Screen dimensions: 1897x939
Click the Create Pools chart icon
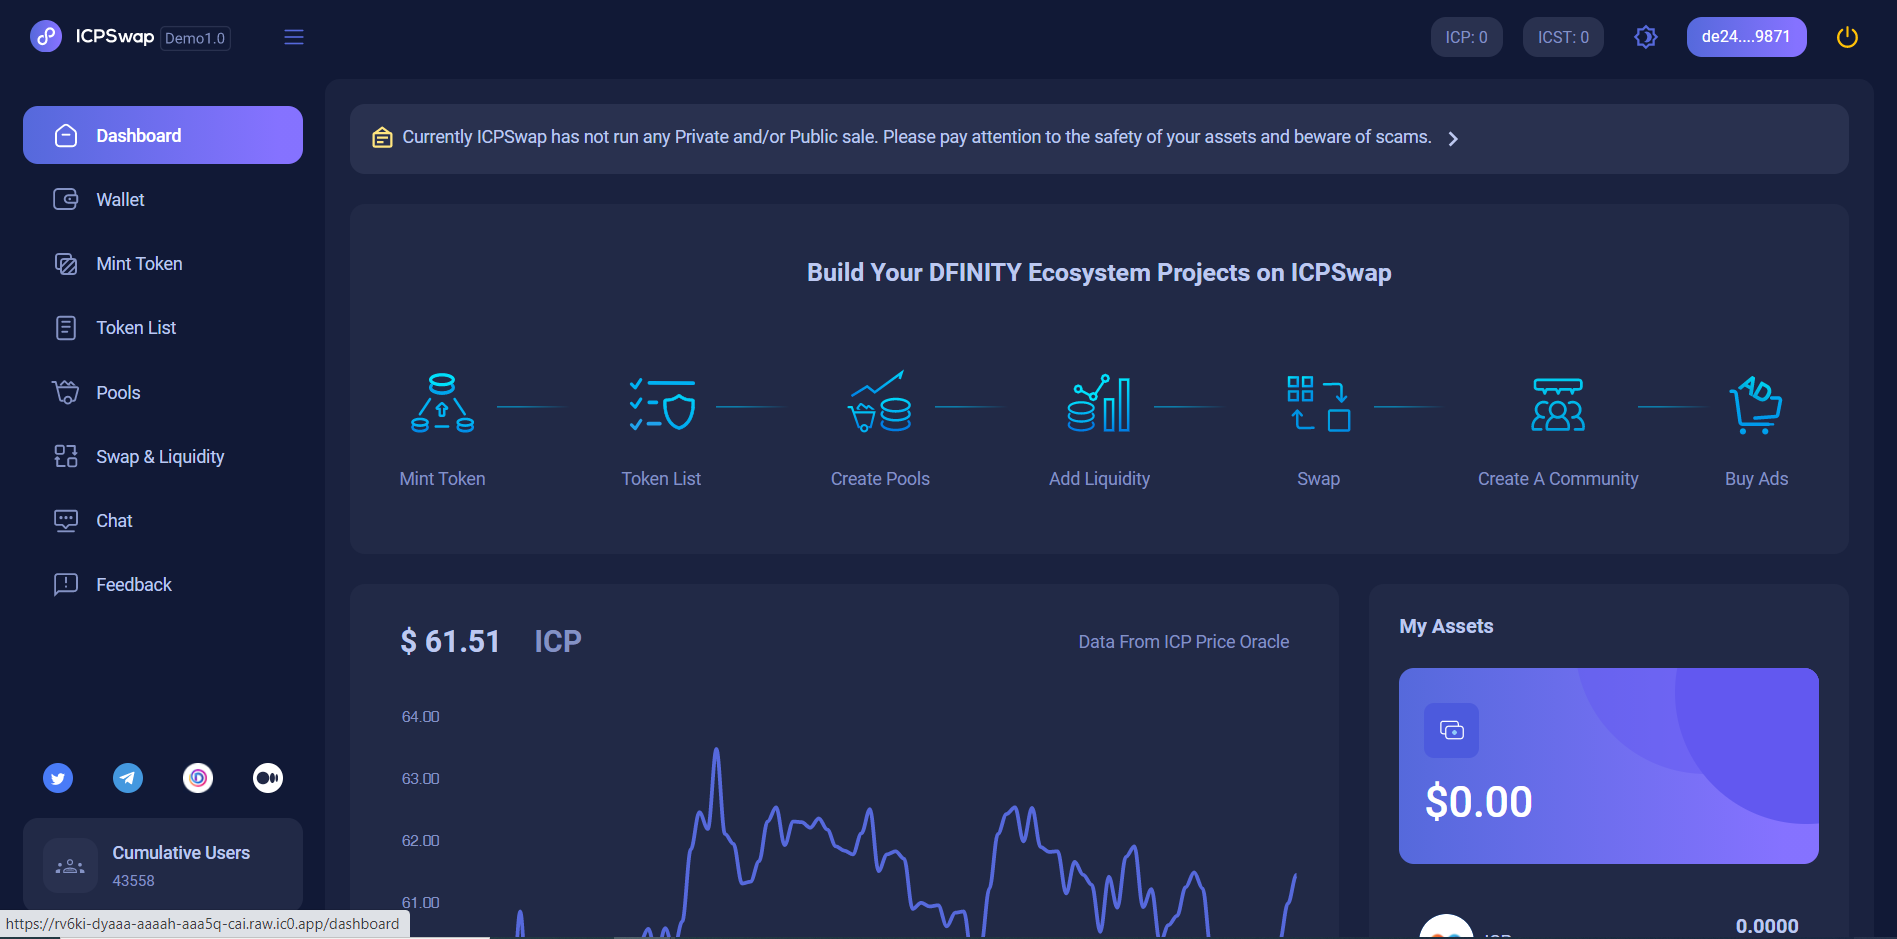(880, 402)
